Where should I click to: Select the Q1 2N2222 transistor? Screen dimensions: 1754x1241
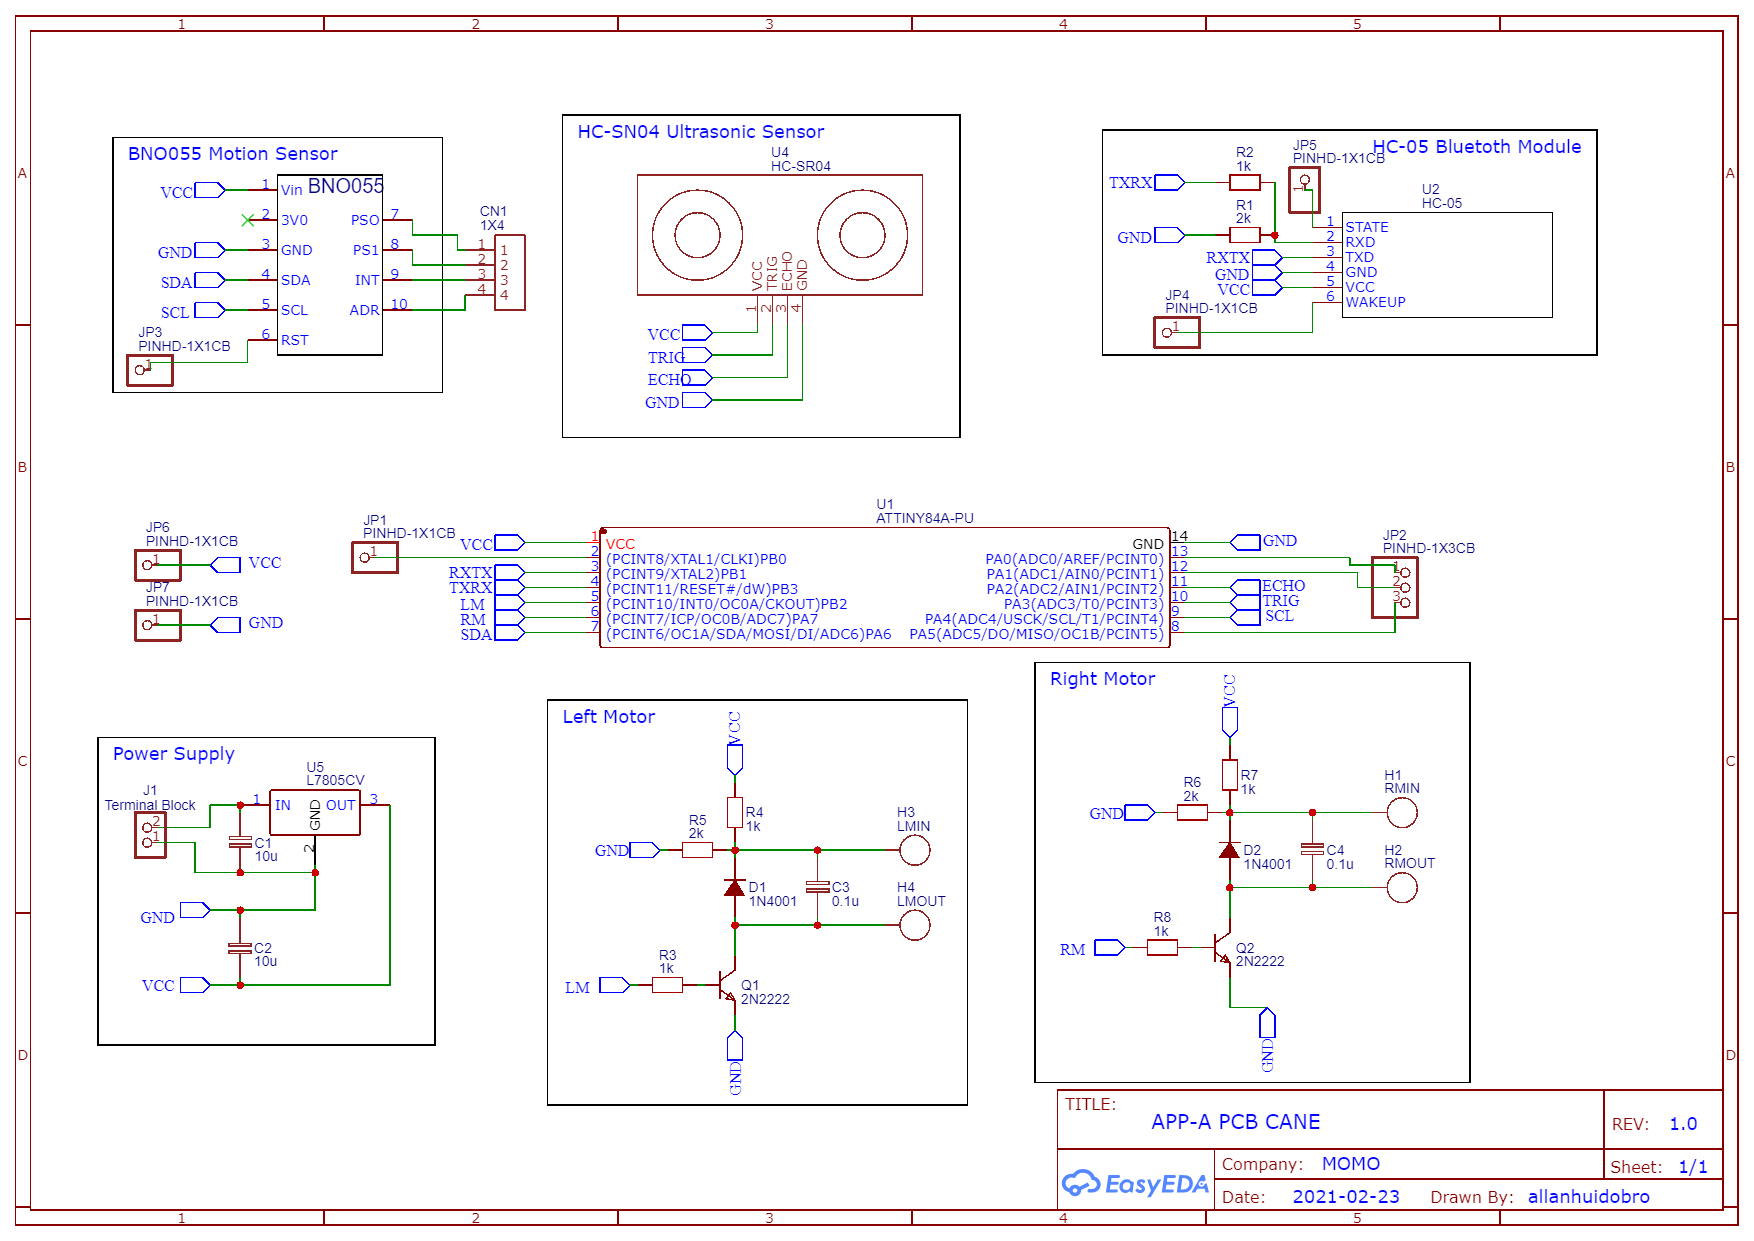(x=728, y=985)
